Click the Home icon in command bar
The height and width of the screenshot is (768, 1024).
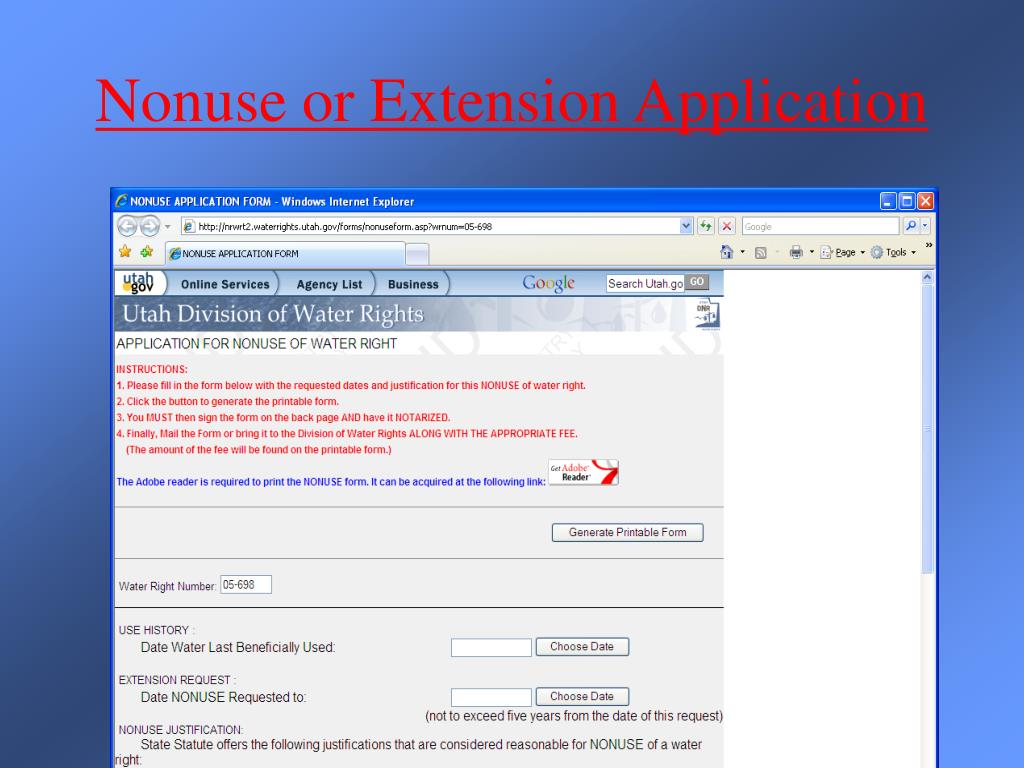click(x=726, y=251)
